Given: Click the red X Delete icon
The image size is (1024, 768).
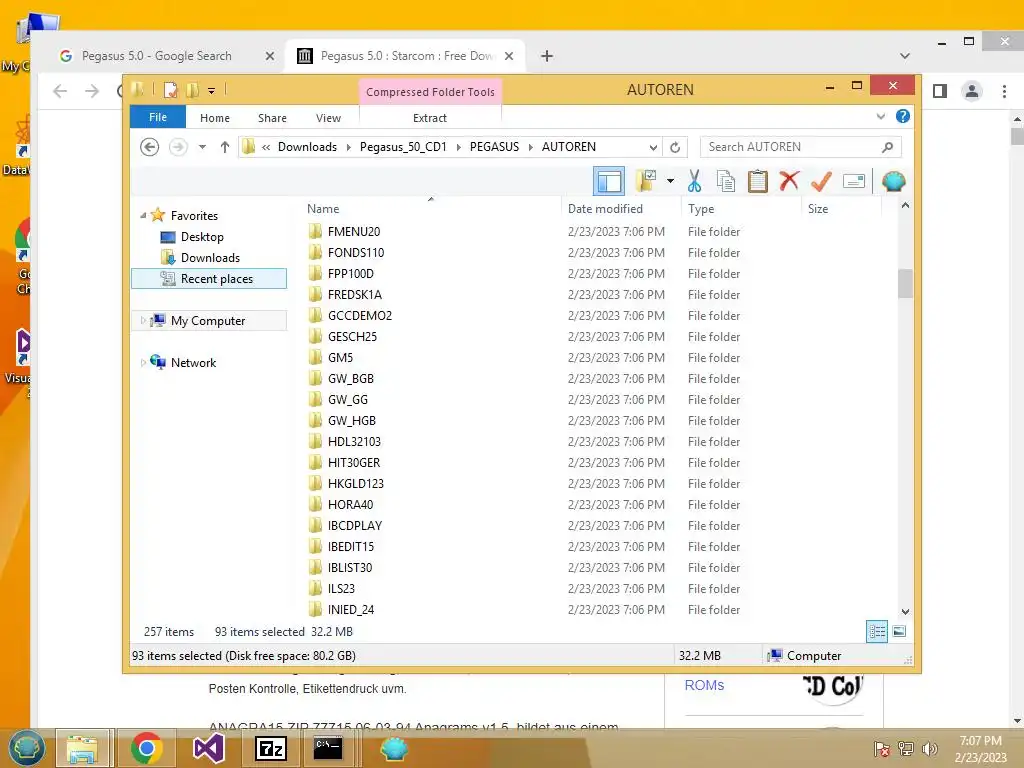Looking at the screenshot, I should pos(789,181).
